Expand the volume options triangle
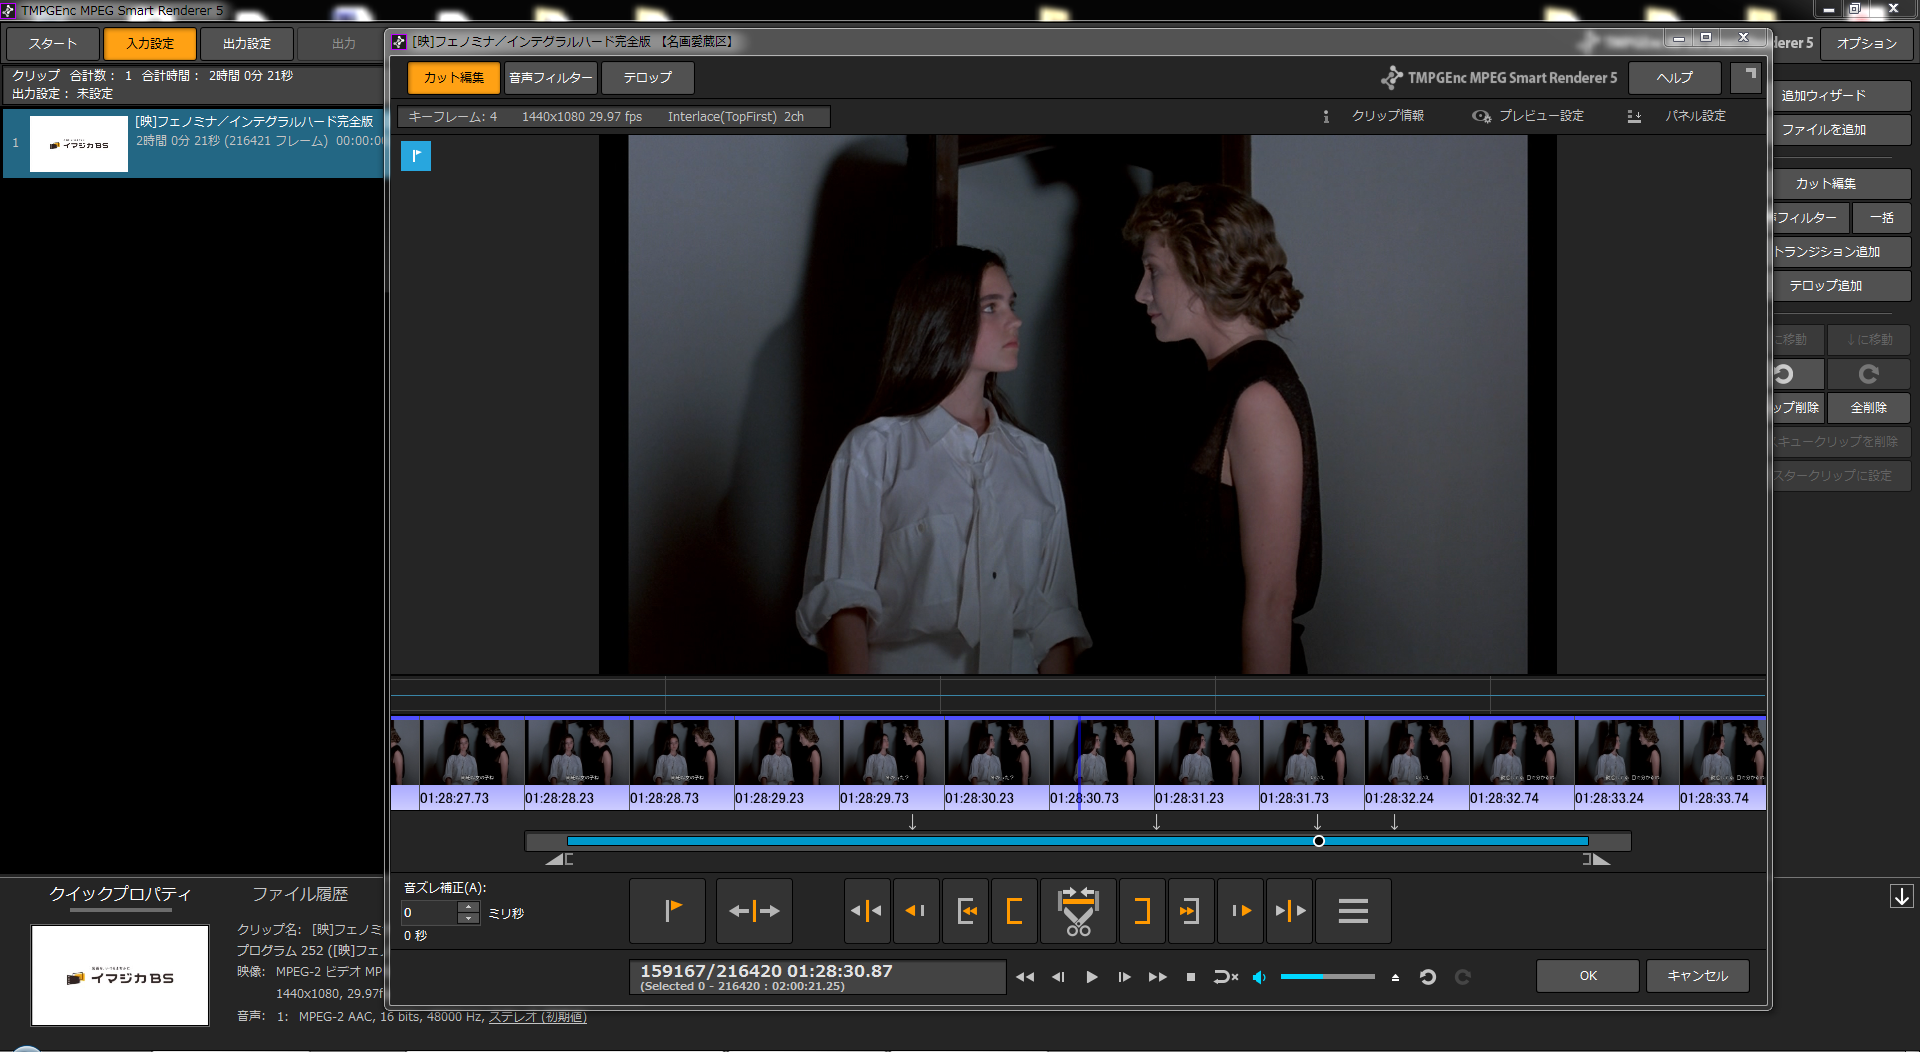This screenshot has width=1920, height=1052. point(1395,977)
